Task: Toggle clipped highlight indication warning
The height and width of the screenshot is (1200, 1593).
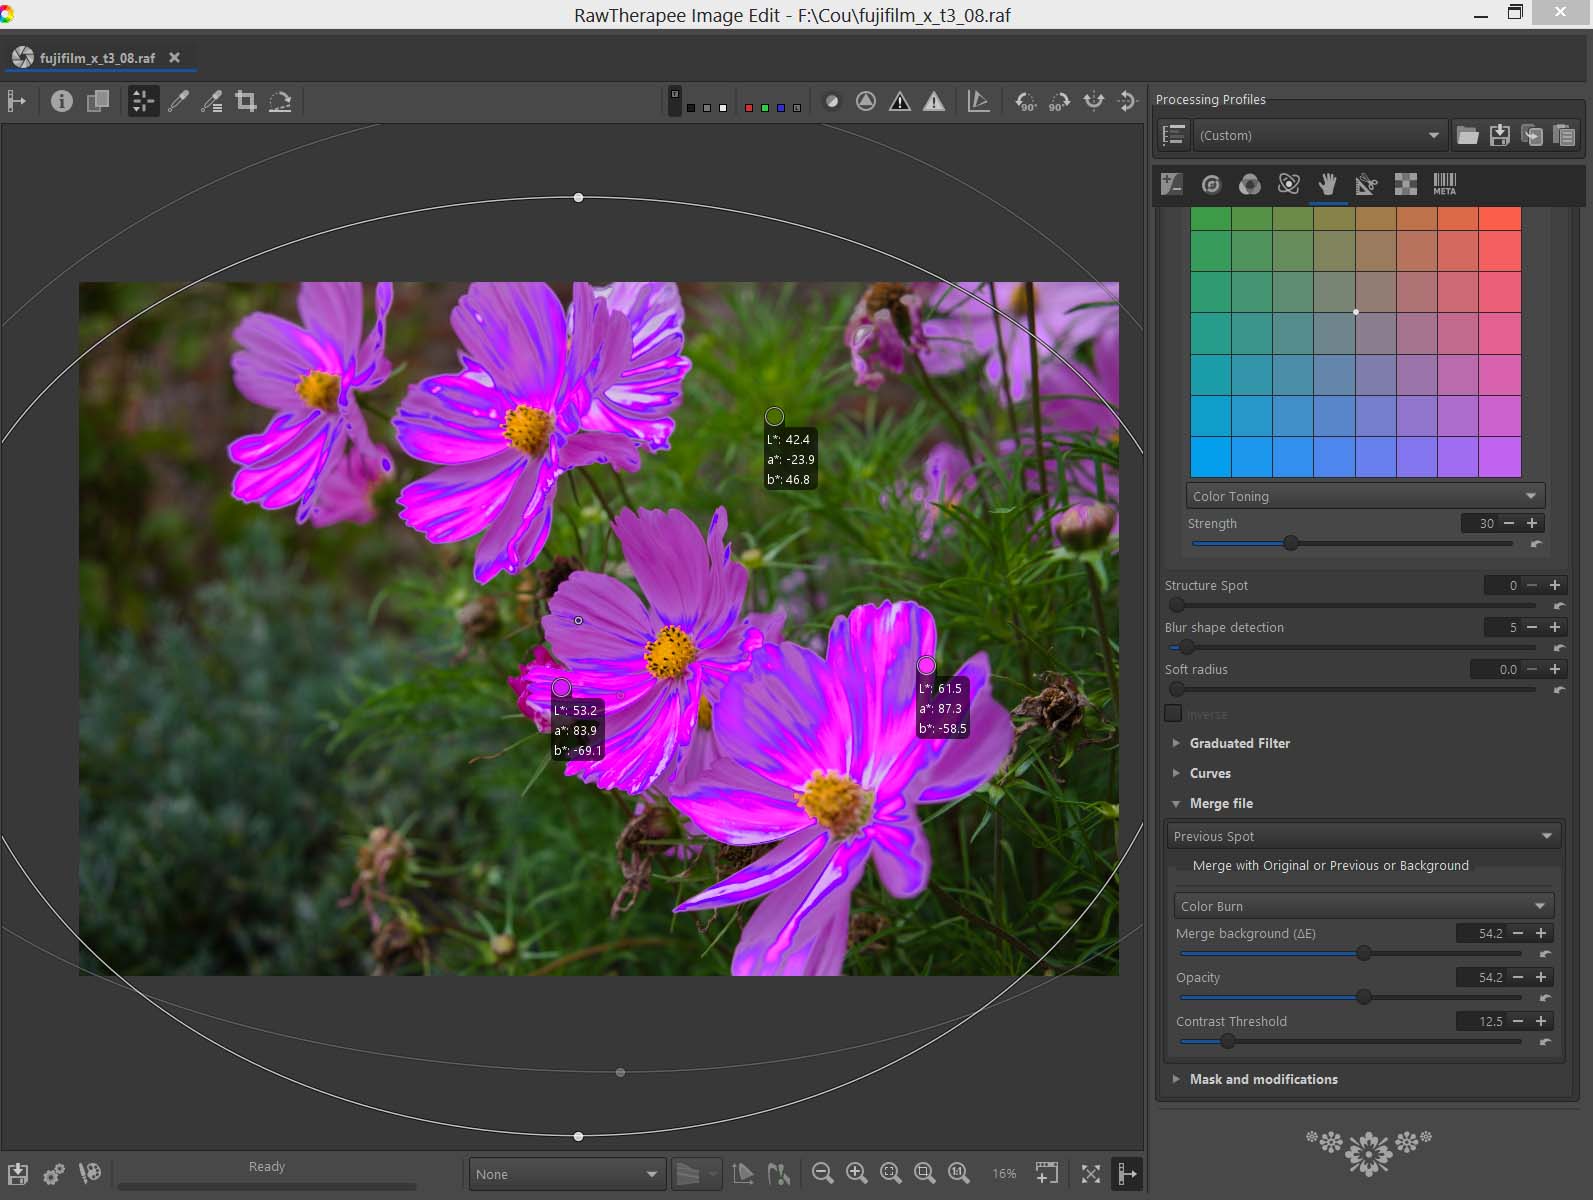Action: [x=933, y=101]
